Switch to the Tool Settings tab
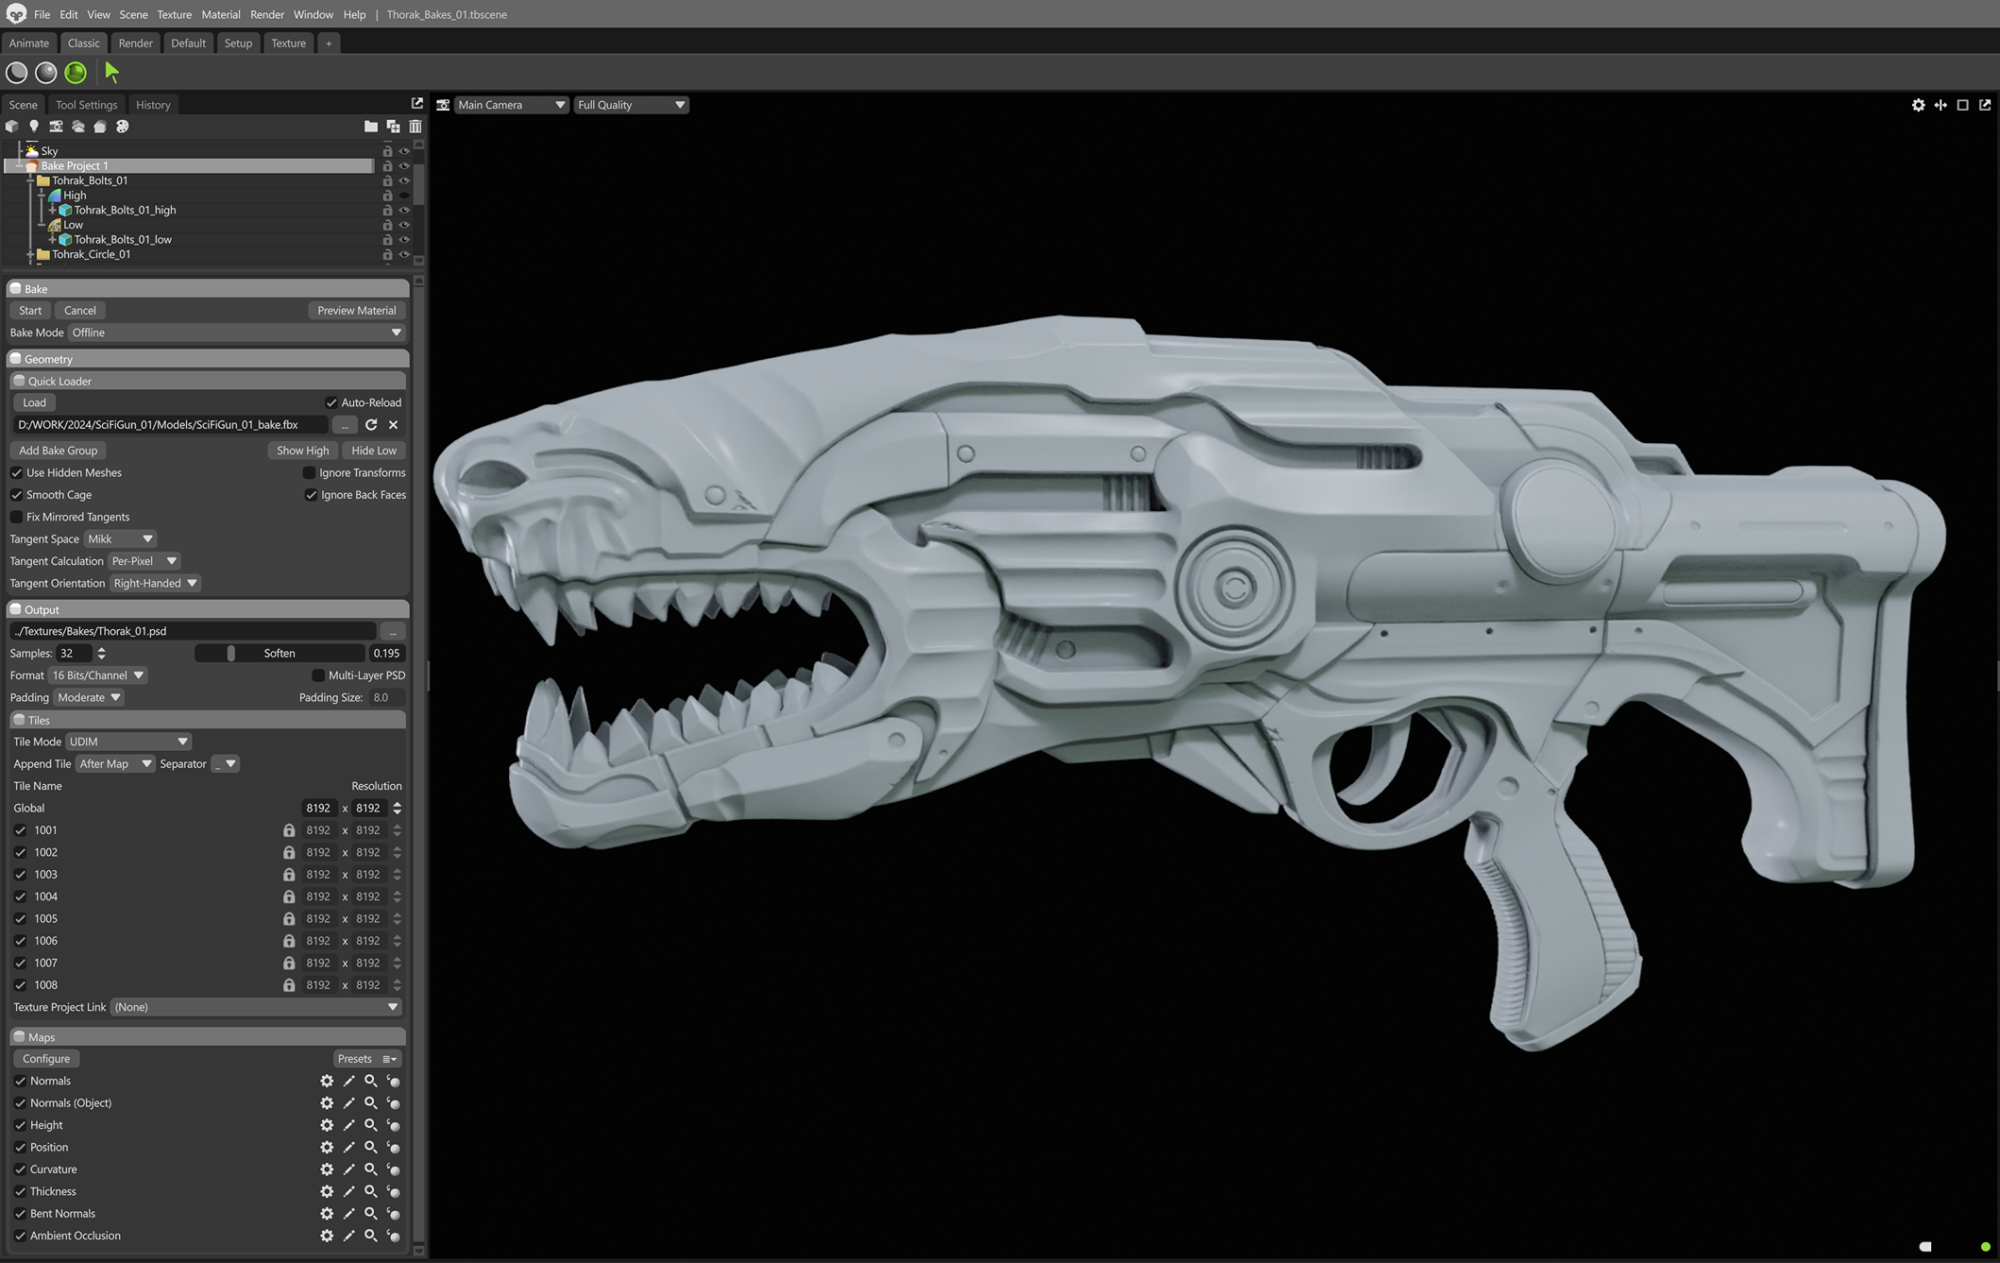The height and width of the screenshot is (1263, 2000). tap(86, 105)
